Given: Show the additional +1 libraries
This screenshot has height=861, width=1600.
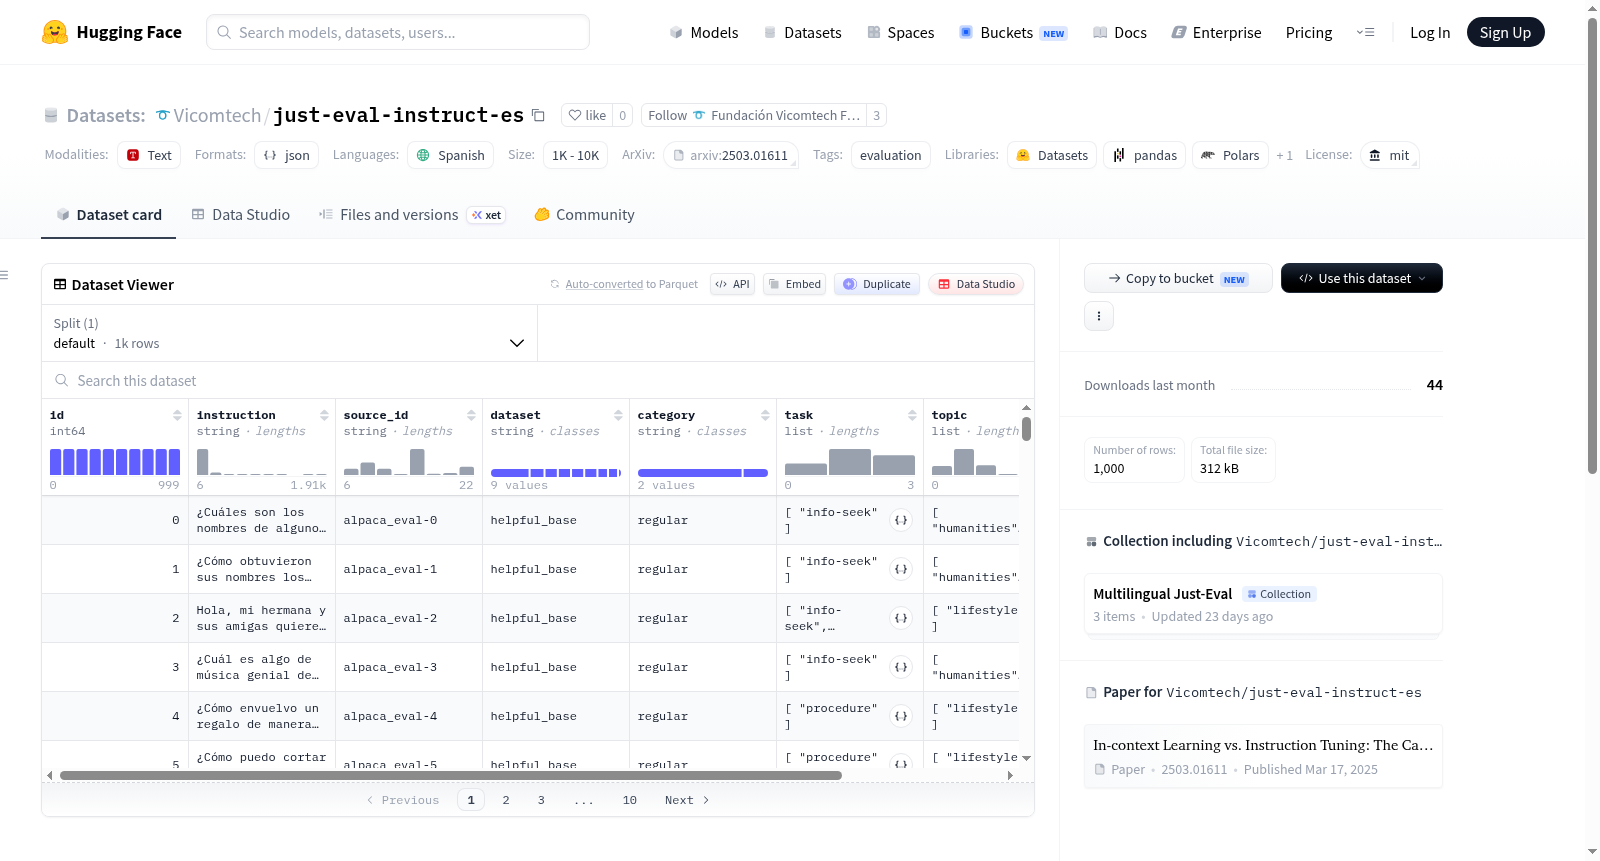Looking at the screenshot, I should 1284,155.
